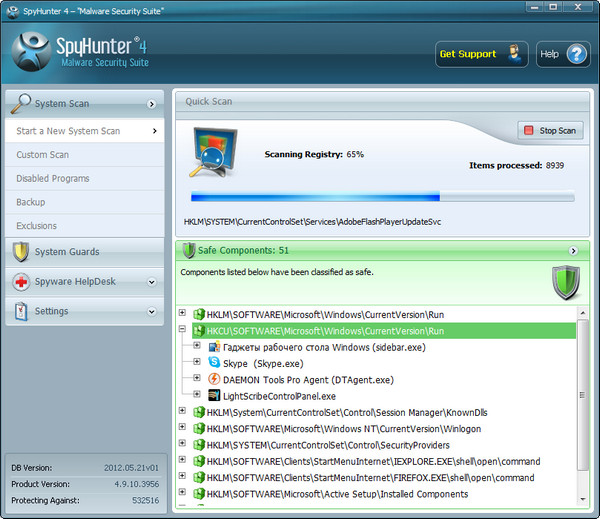600x519 pixels.
Task: Click the Spyware HelpDesk red cross icon
Action: coord(19,282)
